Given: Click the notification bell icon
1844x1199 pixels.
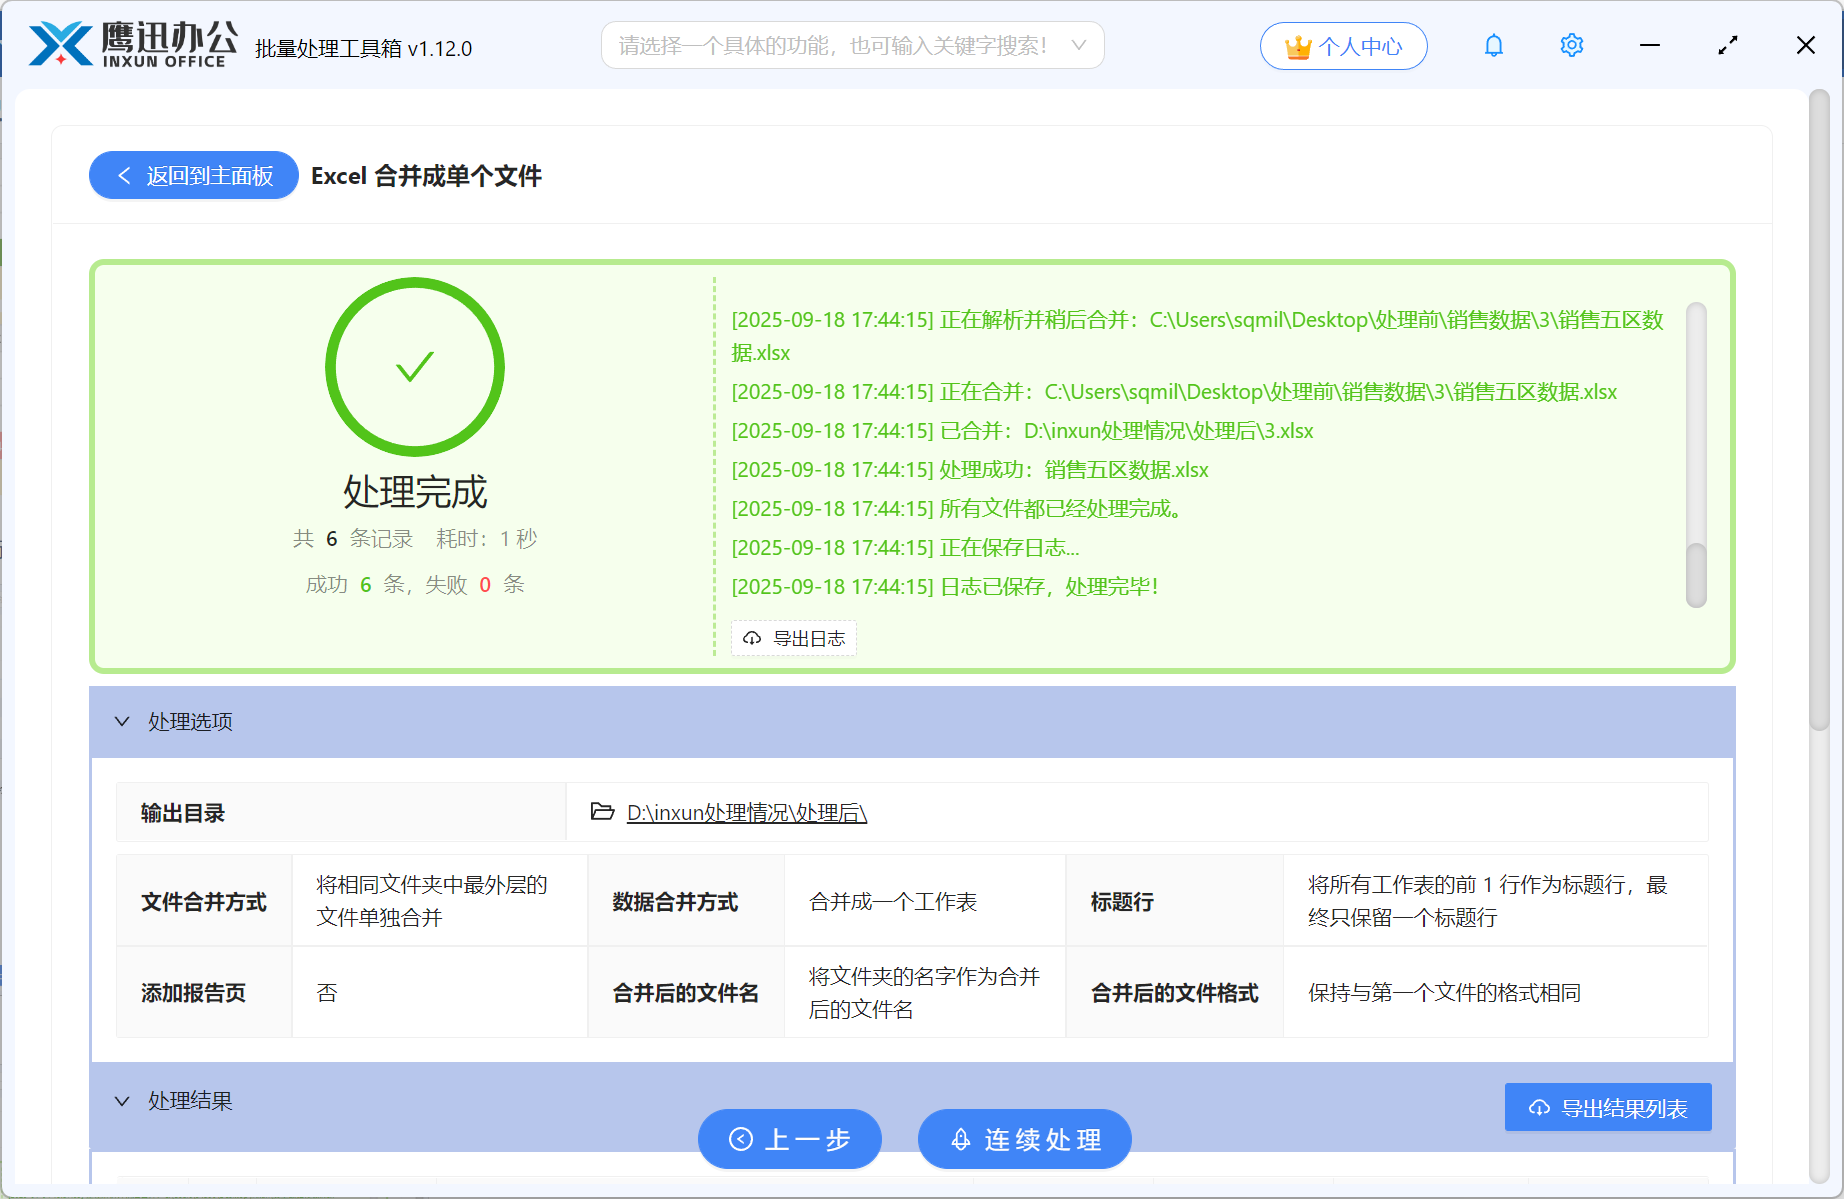Looking at the screenshot, I should click(x=1493, y=45).
